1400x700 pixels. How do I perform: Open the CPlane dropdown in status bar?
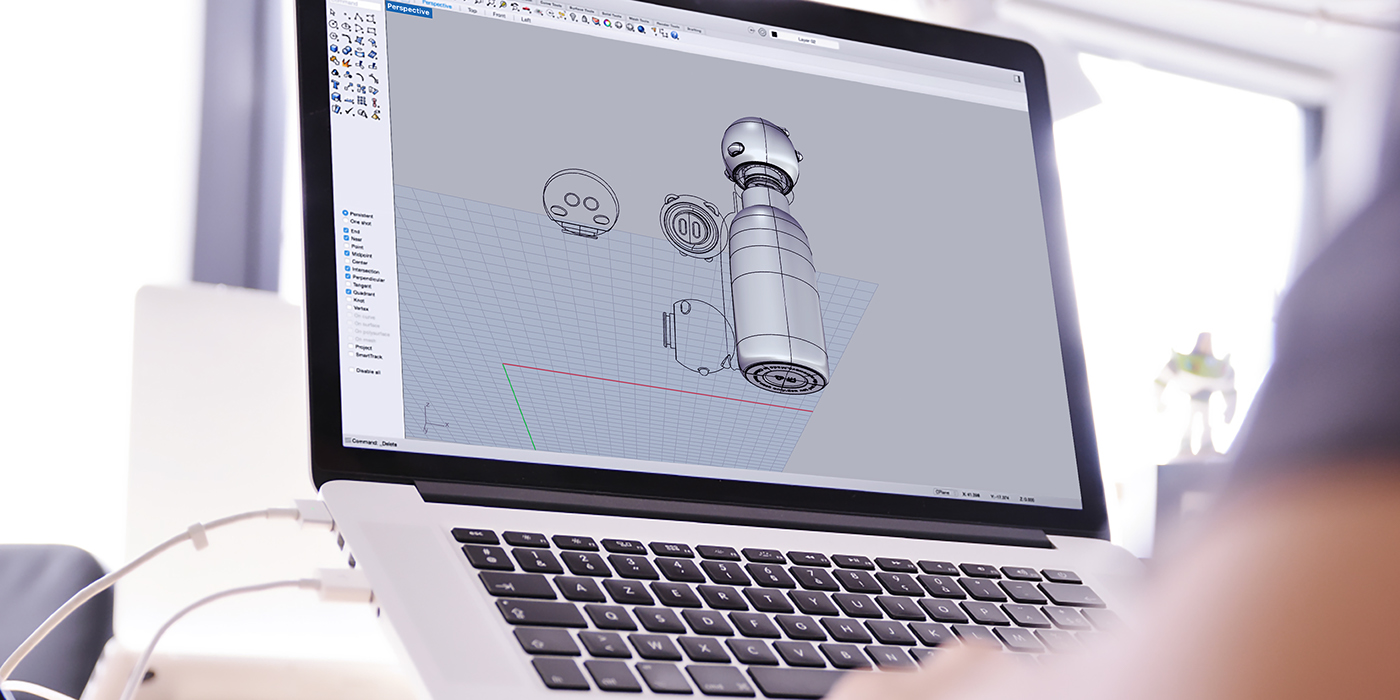[x=945, y=493]
